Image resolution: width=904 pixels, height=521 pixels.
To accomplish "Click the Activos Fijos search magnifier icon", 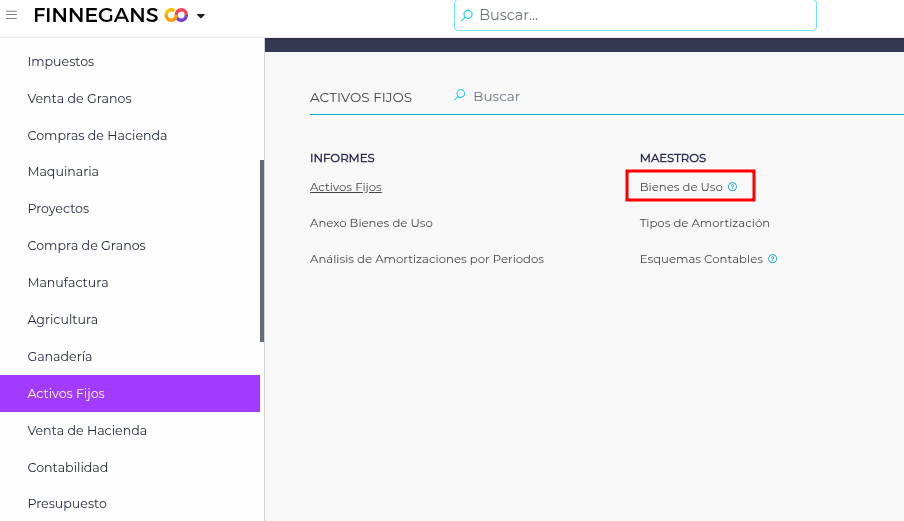I will [x=460, y=96].
